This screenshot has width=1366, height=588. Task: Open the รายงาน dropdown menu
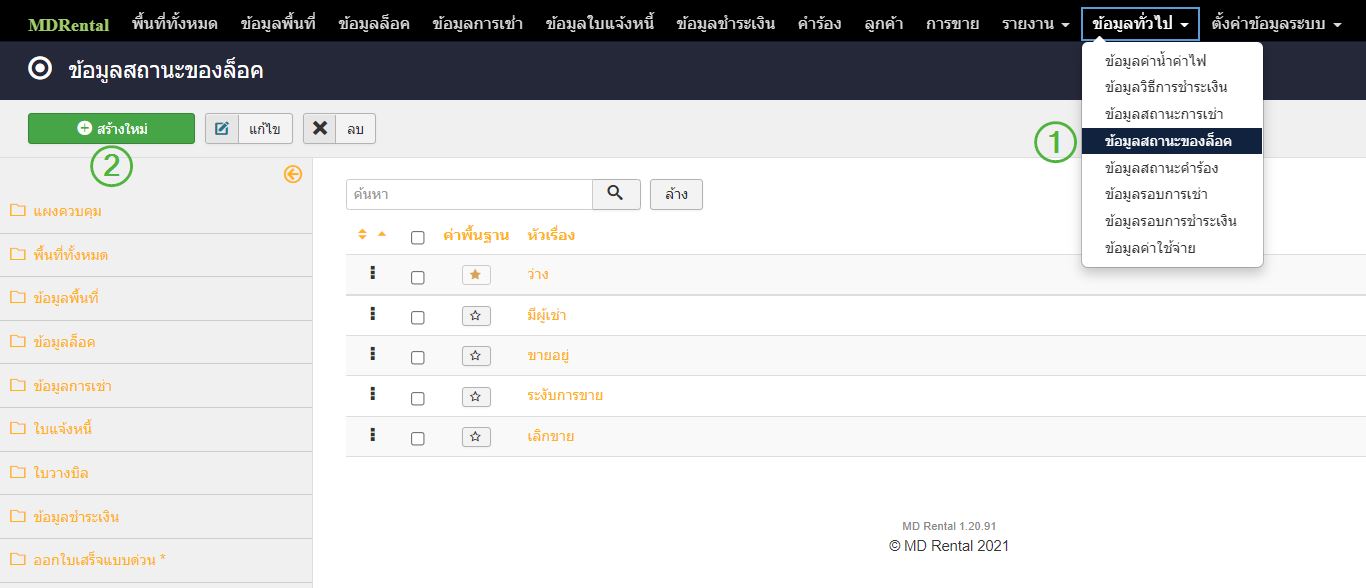pyautogui.click(x=1036, y=23)
